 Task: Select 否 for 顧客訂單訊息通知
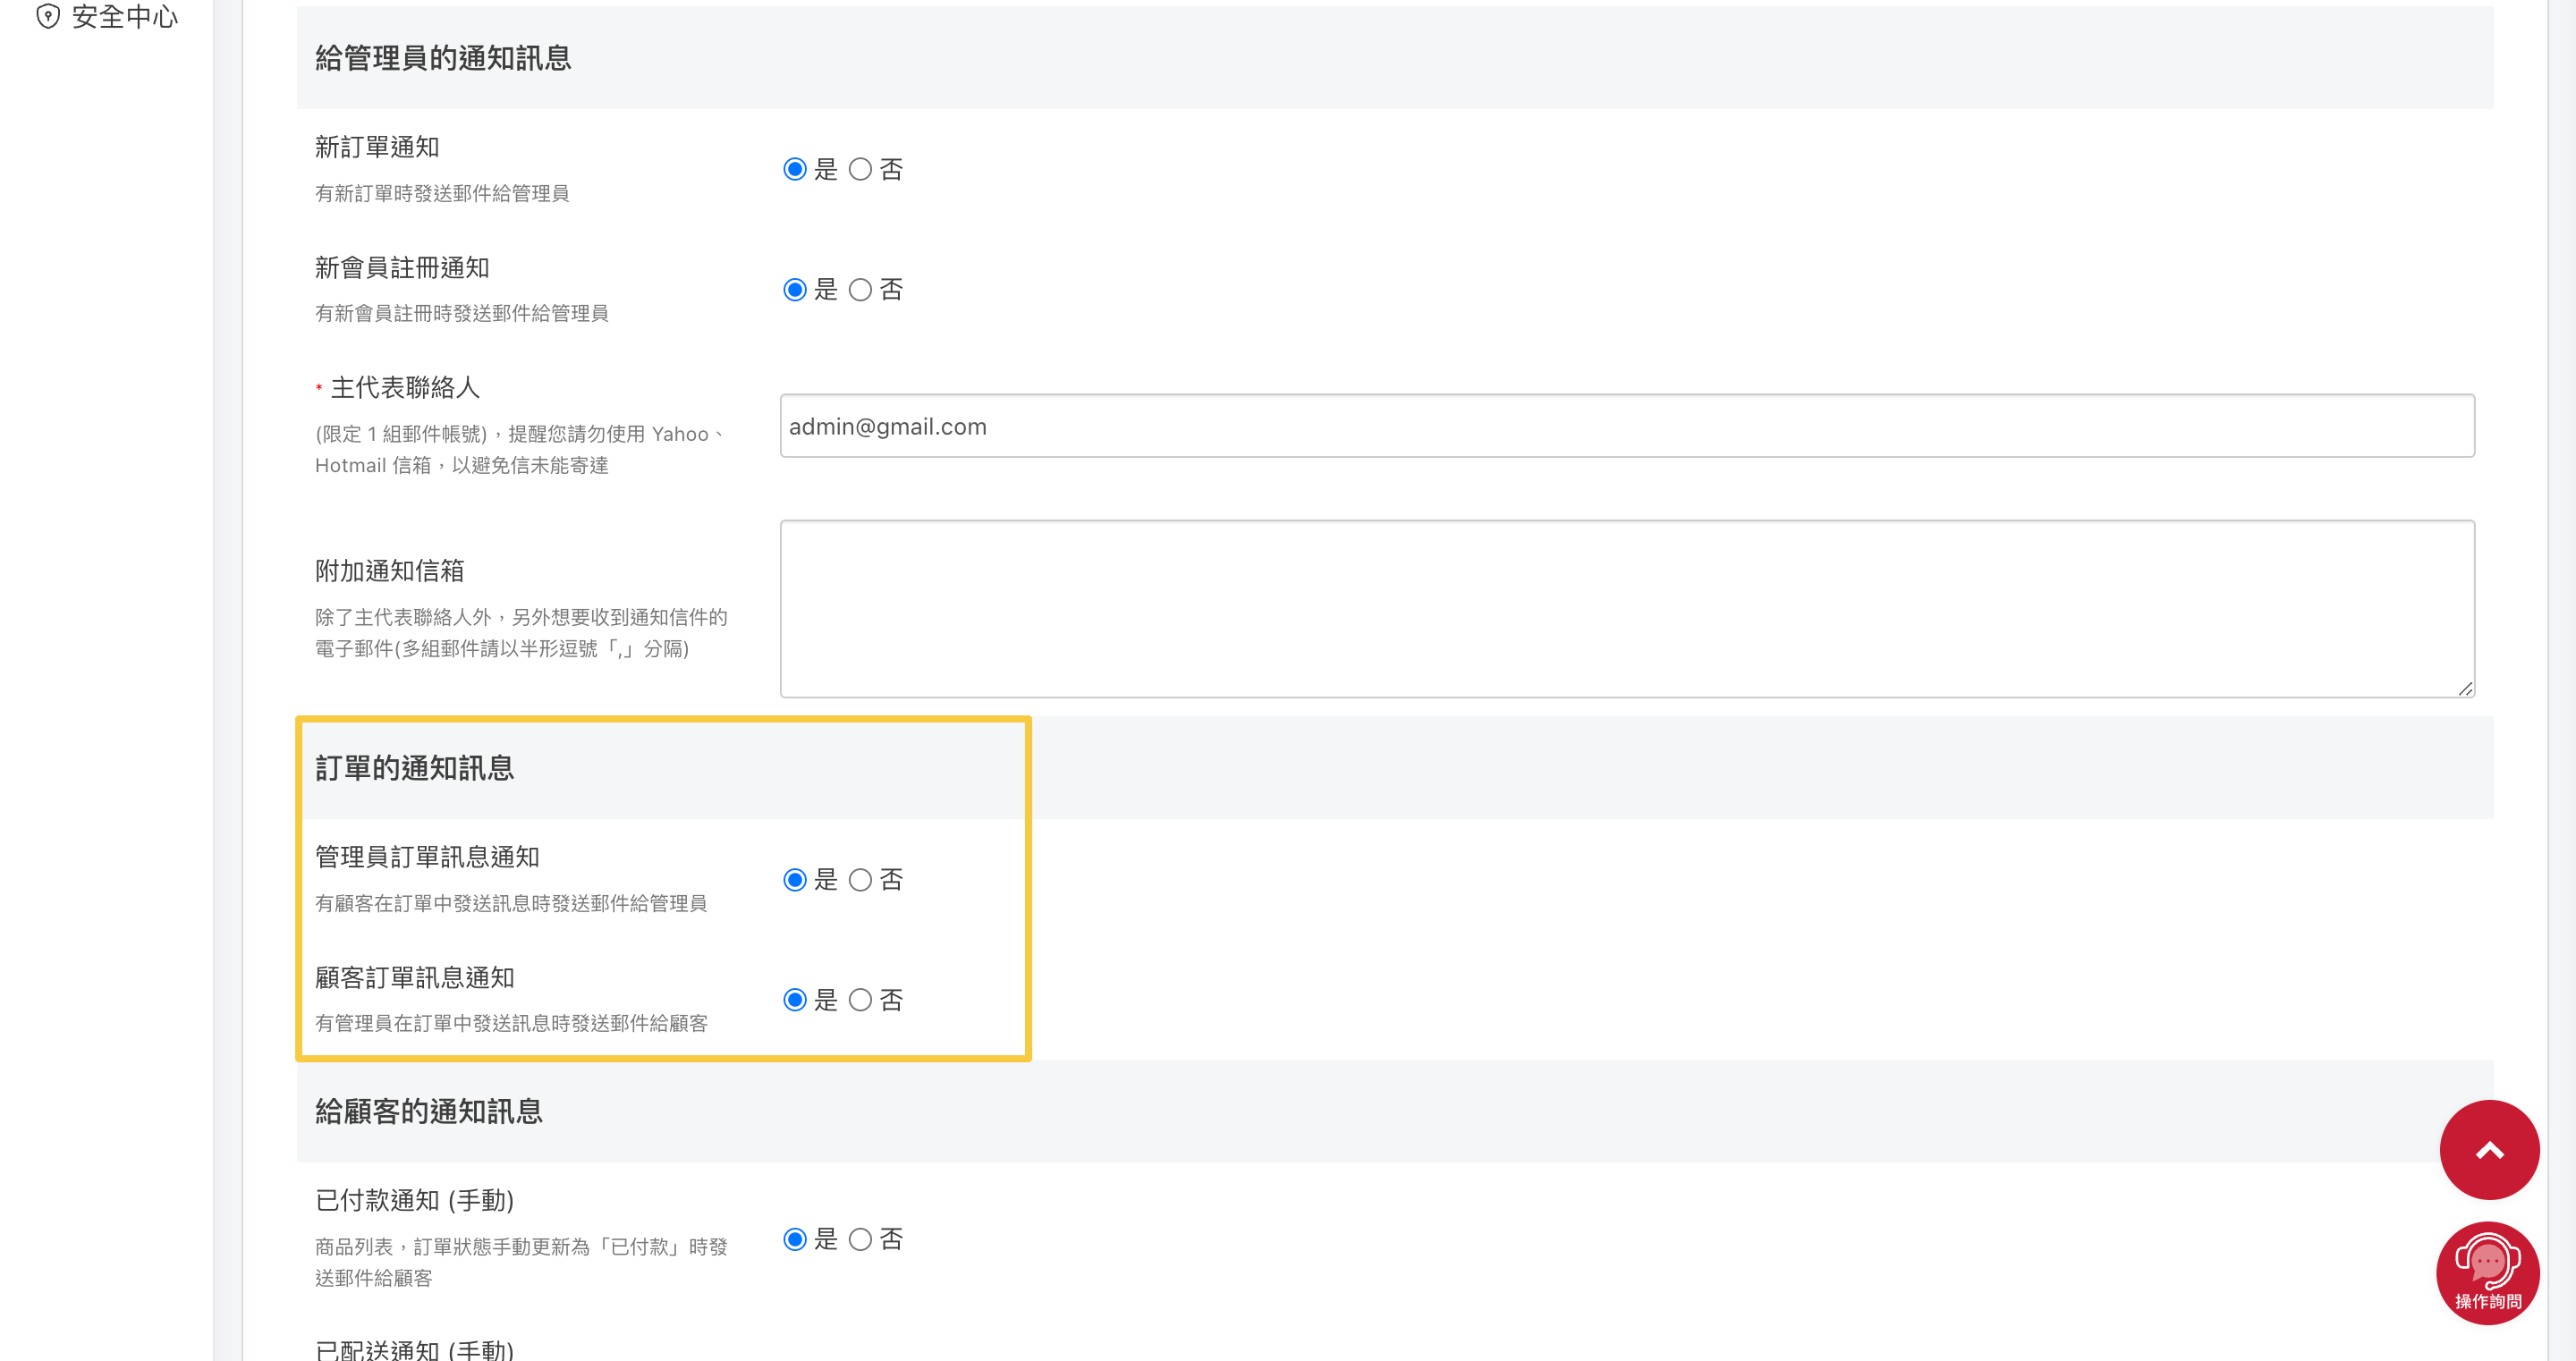(860, 1000)
